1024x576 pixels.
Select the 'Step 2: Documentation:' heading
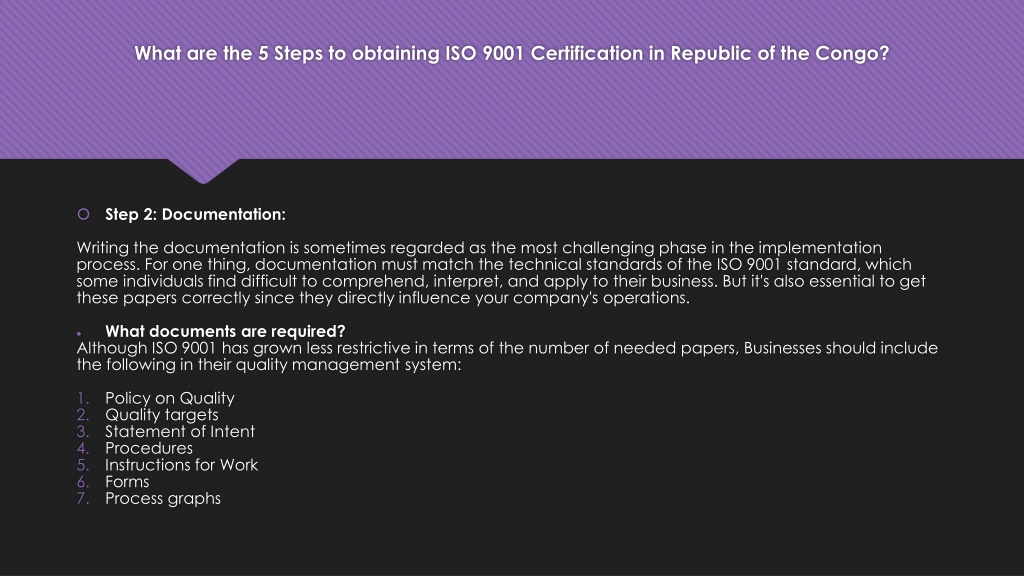(x=195, y=214)
